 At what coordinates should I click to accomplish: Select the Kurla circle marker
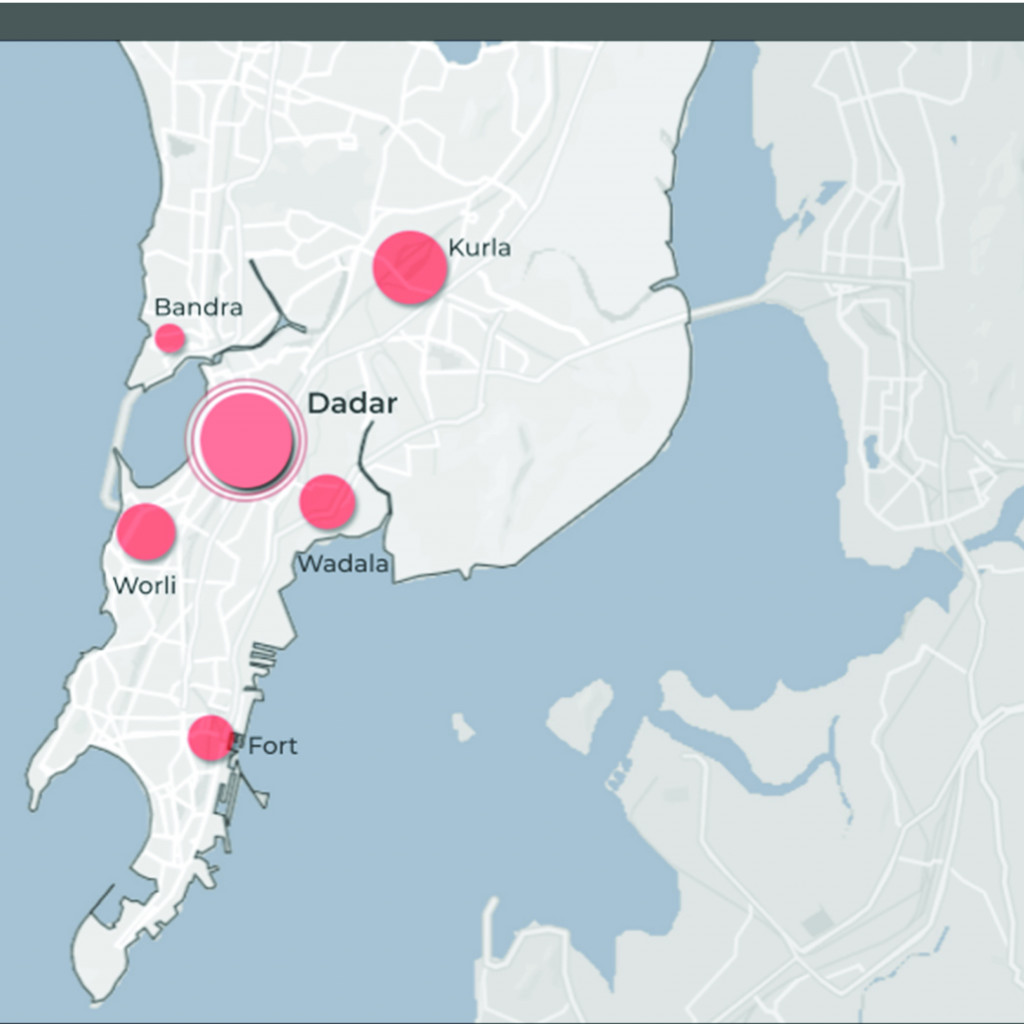pos(409,267)
